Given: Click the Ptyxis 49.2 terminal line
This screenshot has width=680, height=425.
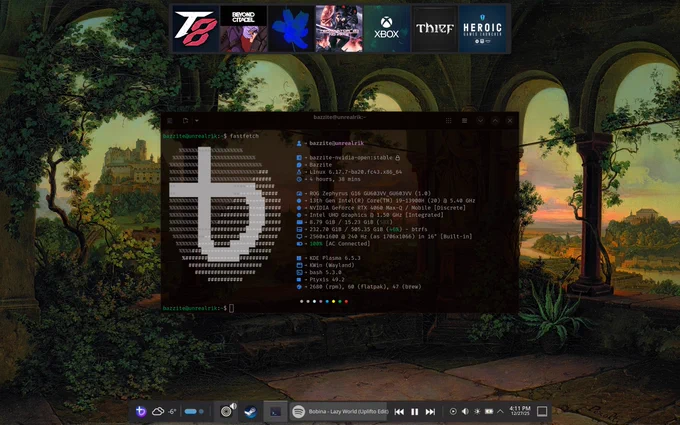Looking at the screenshot, I should pyautogui.click(x=319, y=279).
